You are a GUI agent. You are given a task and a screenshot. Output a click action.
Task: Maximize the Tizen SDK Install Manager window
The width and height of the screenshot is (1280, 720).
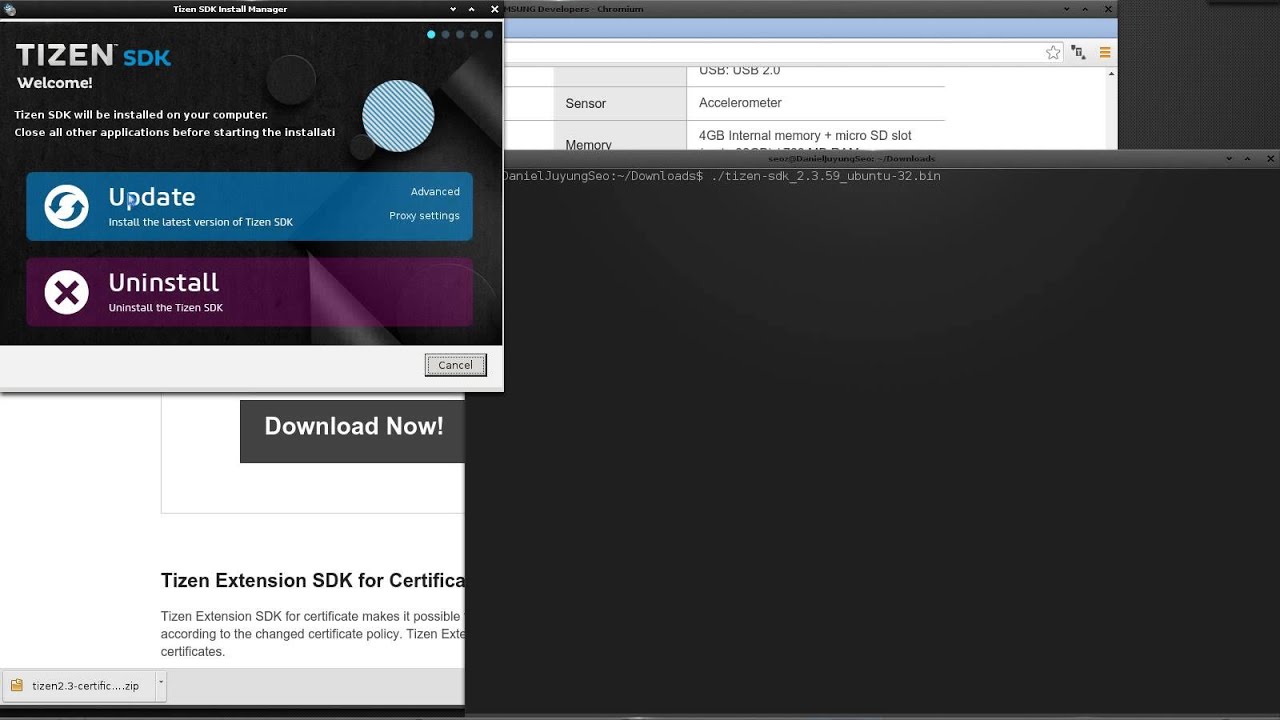pyautogui.click(x=473, y=9)
